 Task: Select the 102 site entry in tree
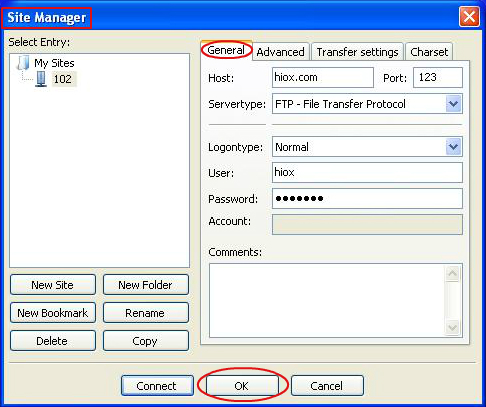[x=63, y=79]
